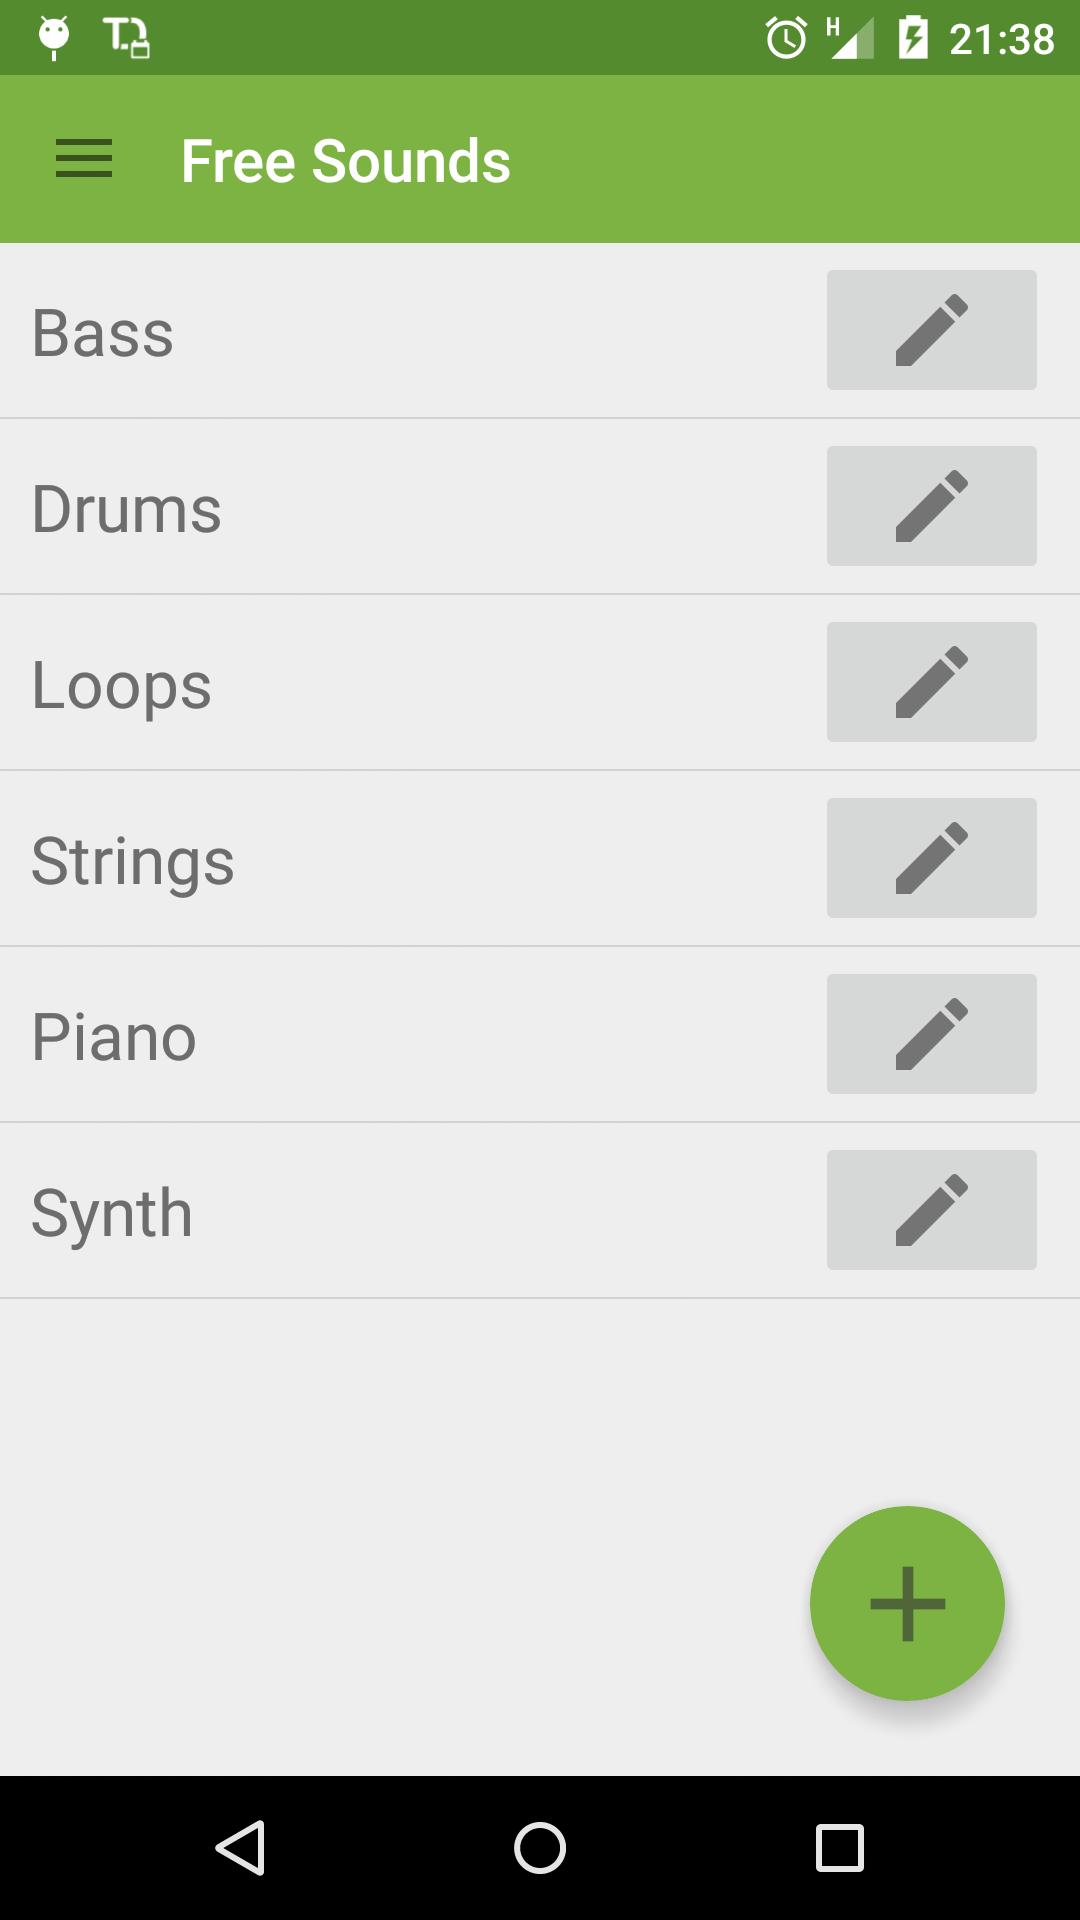Edit the Synth category

click(x=931, y=1210)
